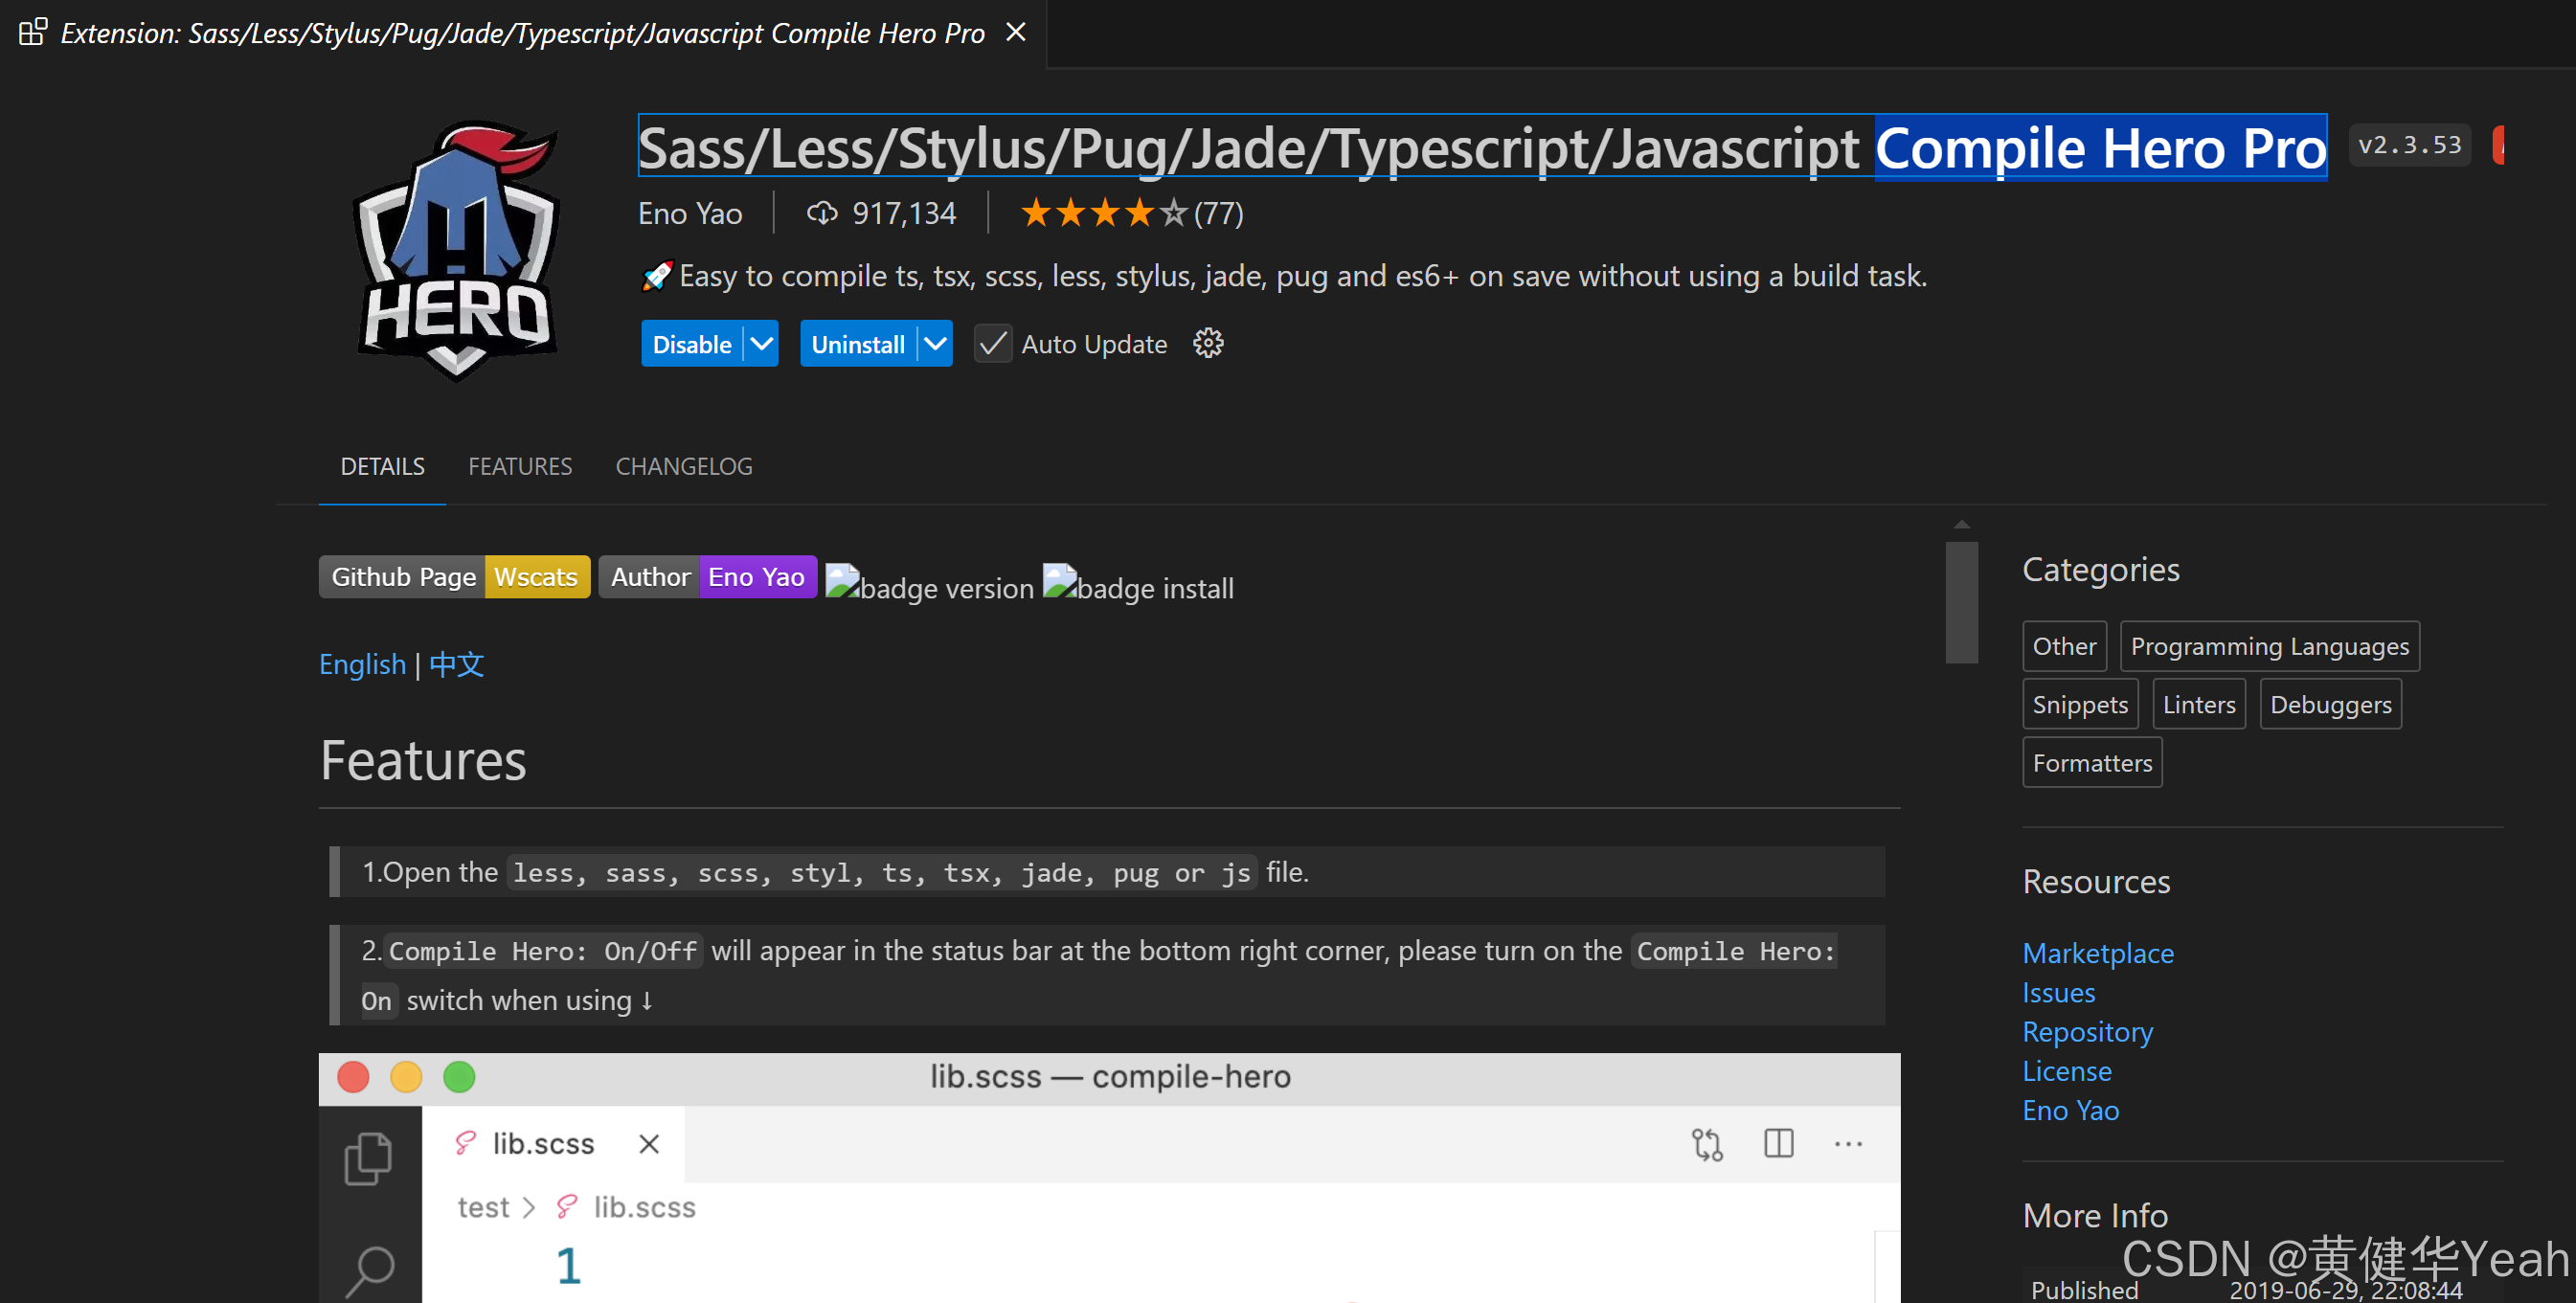Toggle the Auto Update checkbox

[992, 344]
